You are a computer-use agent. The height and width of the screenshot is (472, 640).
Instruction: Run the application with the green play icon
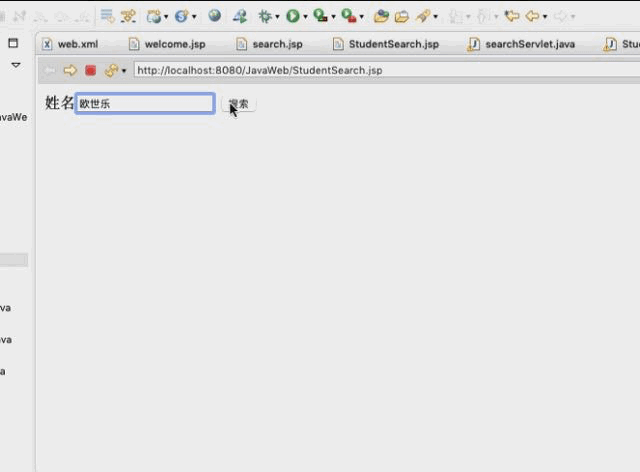[293, 16]
